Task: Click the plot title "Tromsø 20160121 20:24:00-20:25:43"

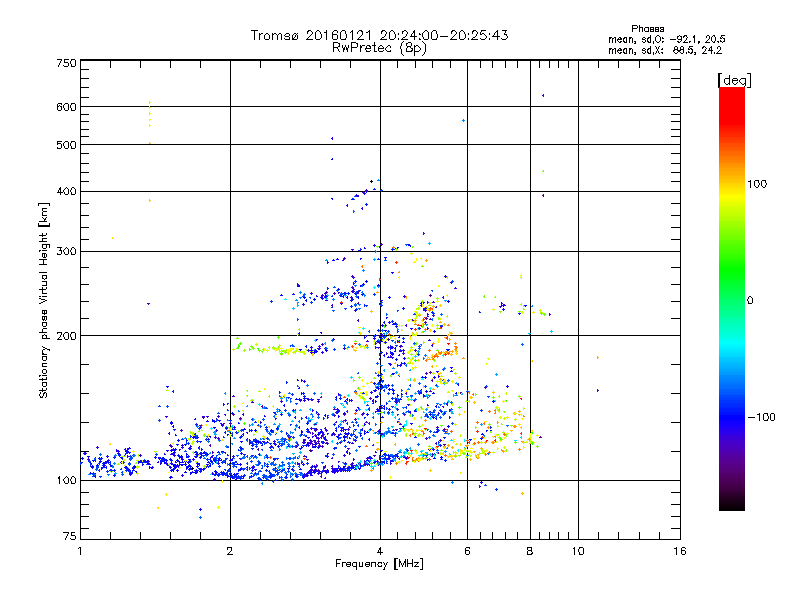Action: point(380,35)
